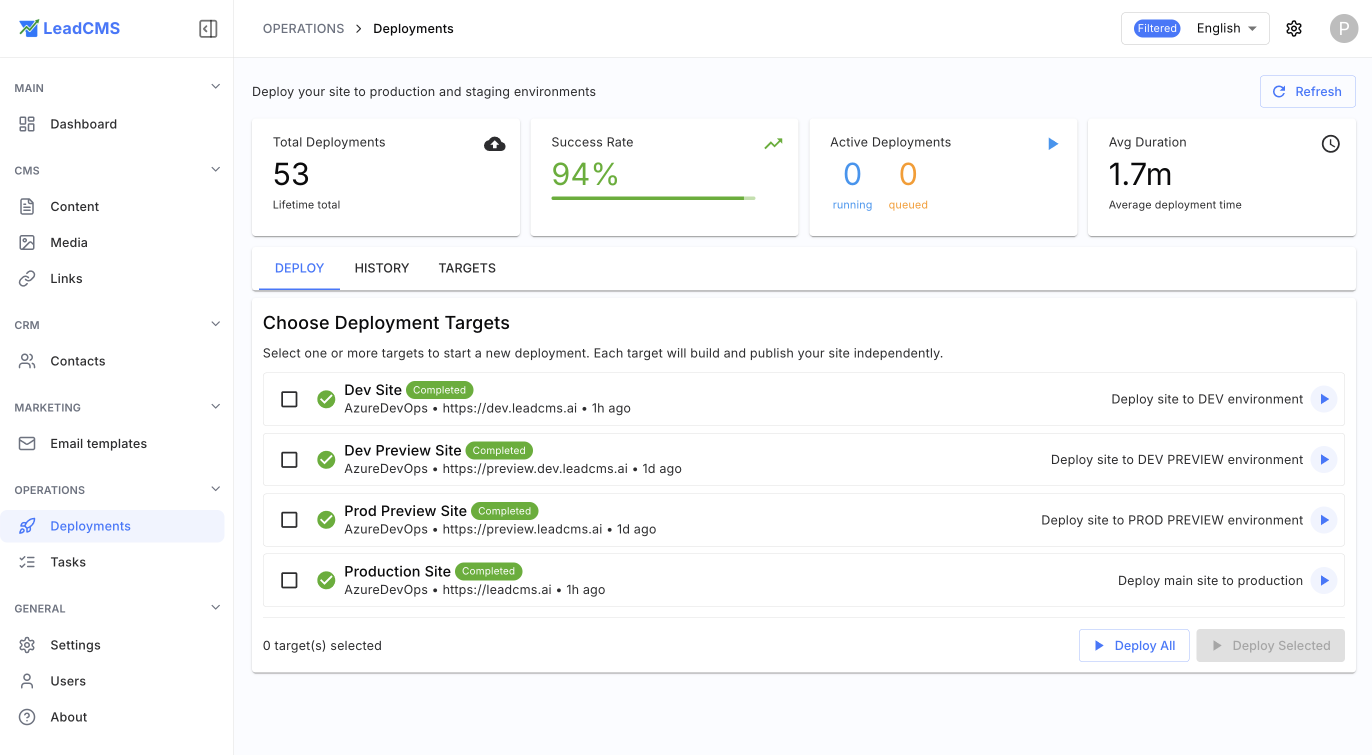Click the Success Rate progress bar
Image resolution: width=1372 pixels, height=755 pixels.
pos(650,197)
